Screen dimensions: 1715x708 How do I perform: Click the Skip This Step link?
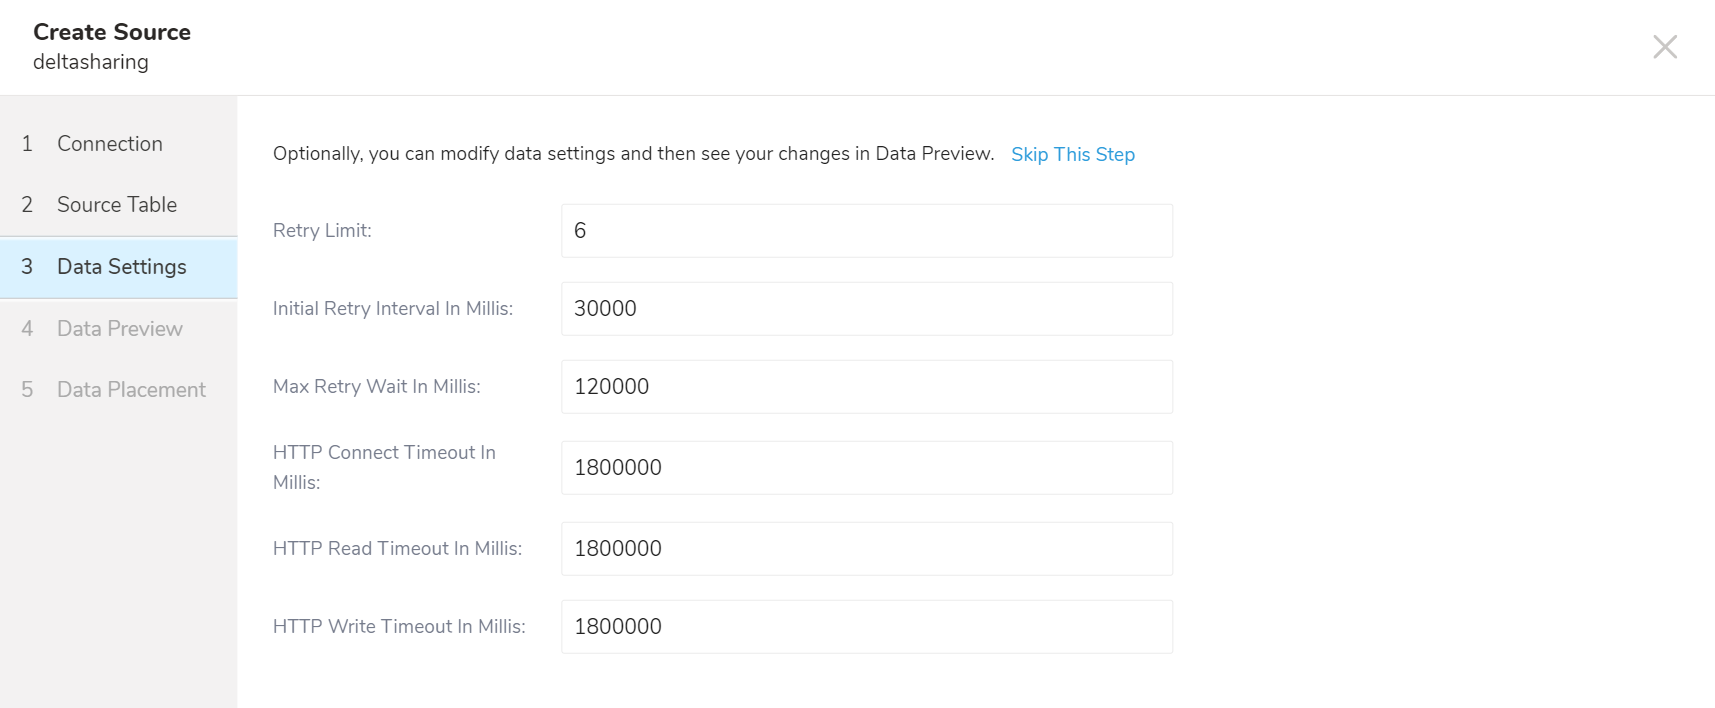(1072, 155)
